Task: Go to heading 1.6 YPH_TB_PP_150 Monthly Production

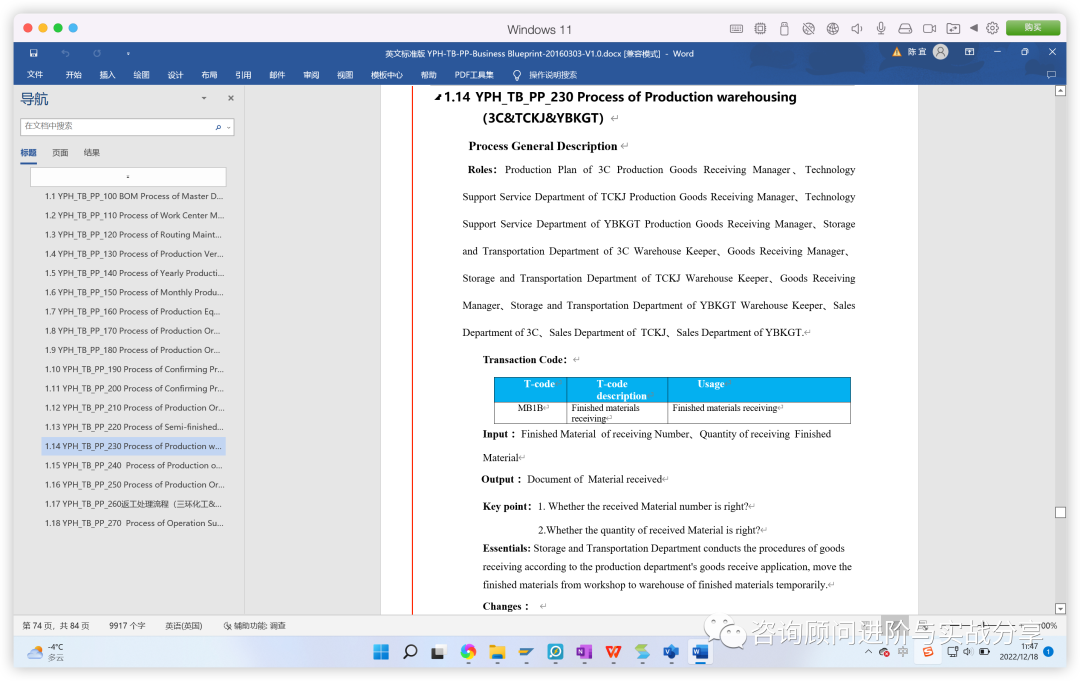Action: [134, 293]
